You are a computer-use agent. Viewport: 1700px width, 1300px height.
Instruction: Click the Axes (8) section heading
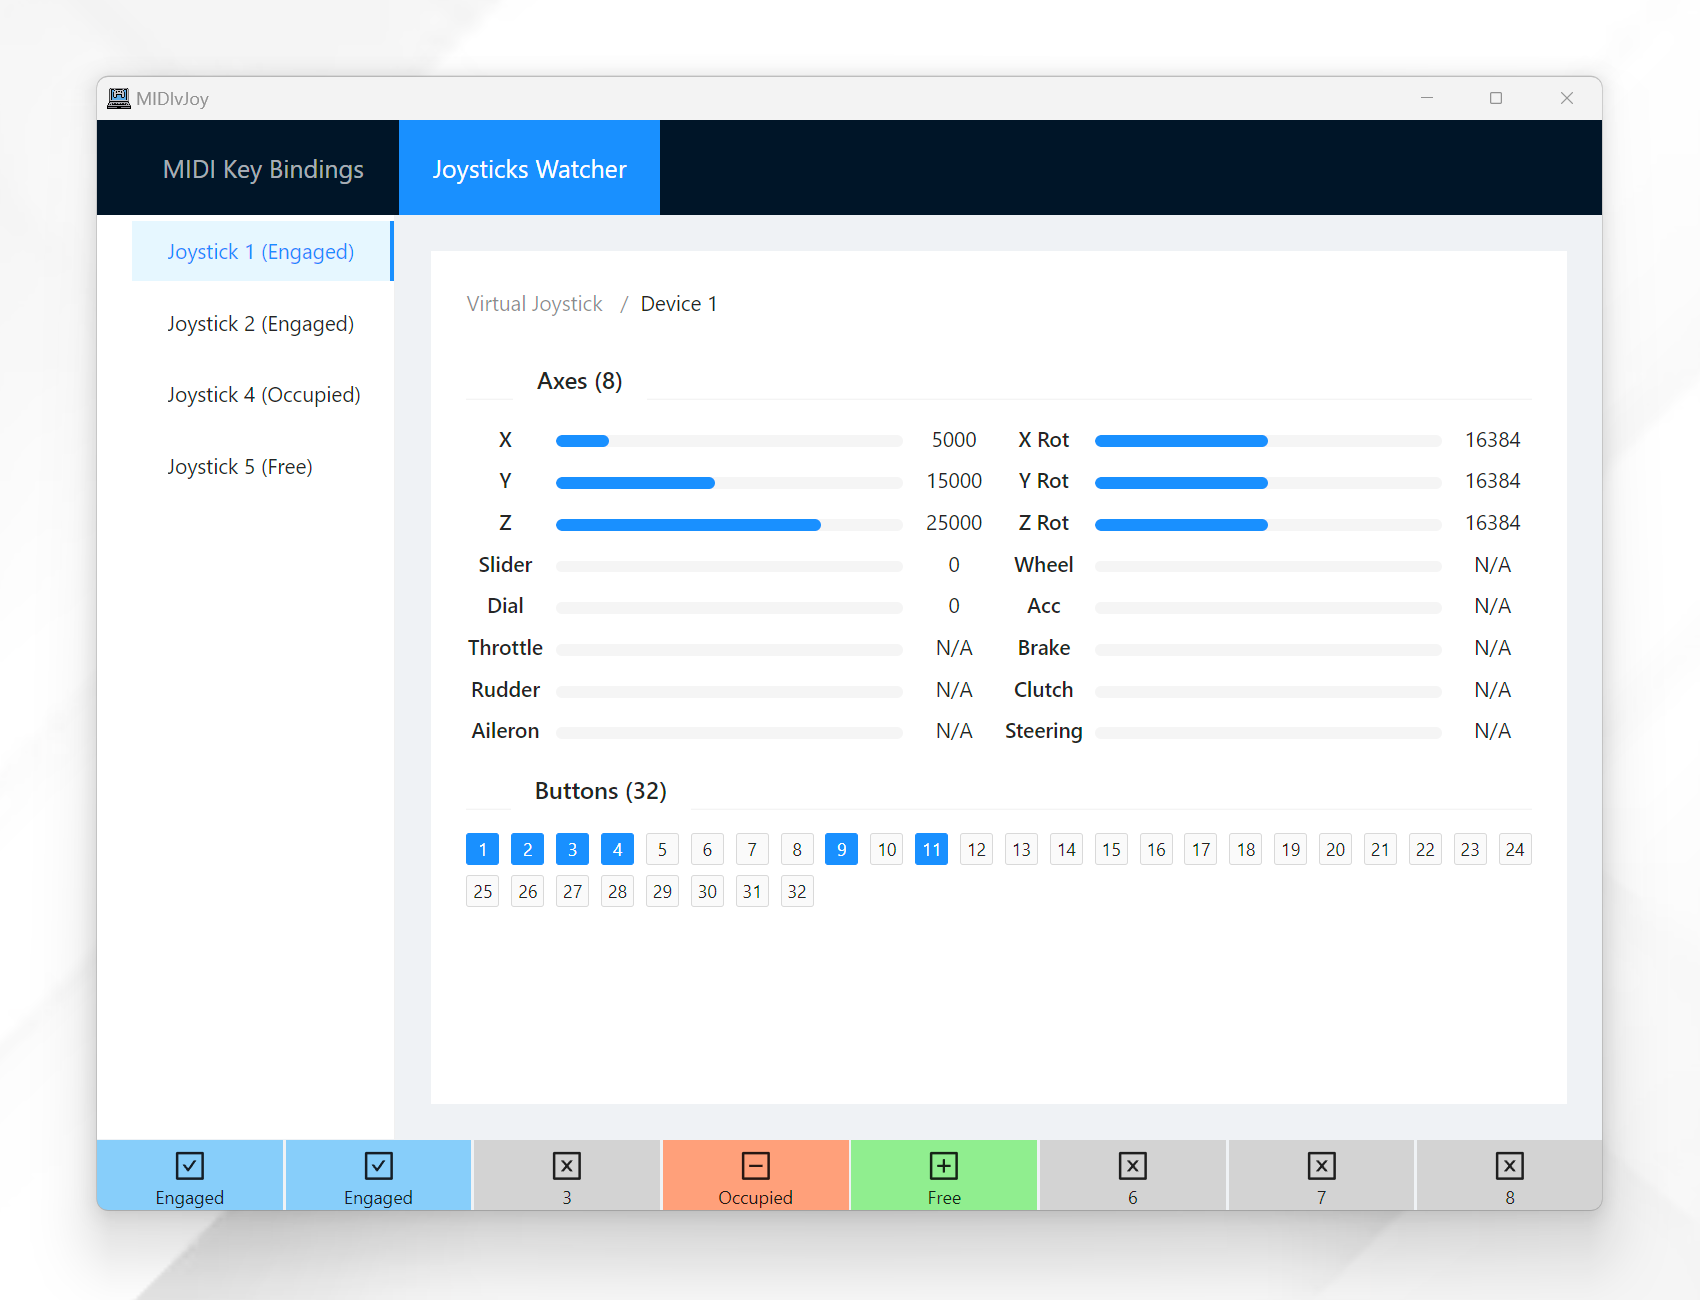coord(580,381)
